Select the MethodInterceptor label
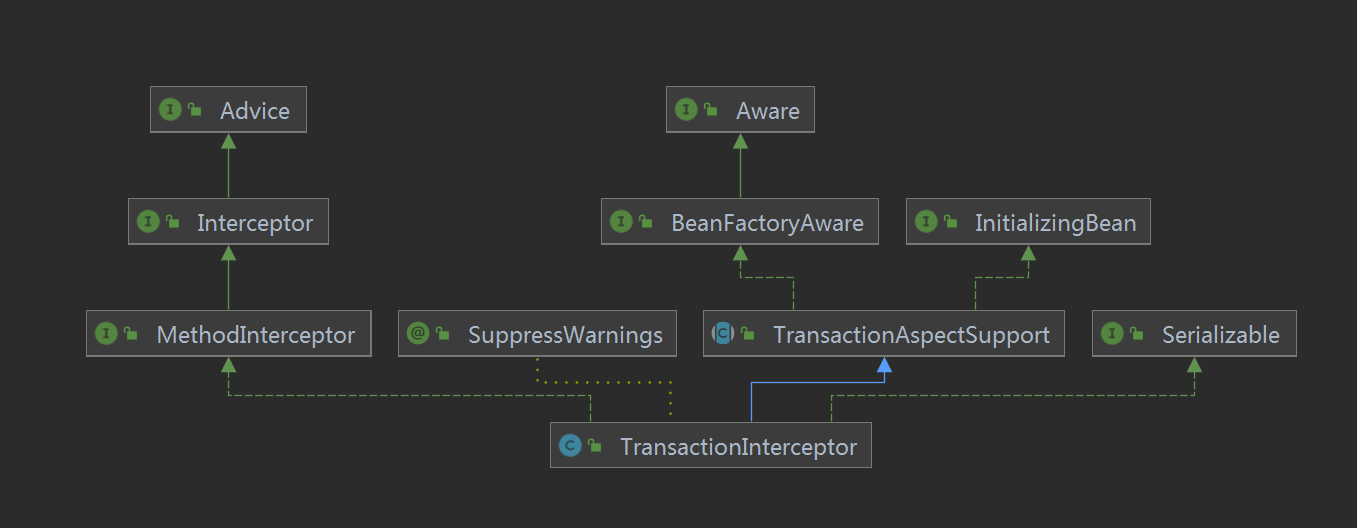 (x=255, y=335)
